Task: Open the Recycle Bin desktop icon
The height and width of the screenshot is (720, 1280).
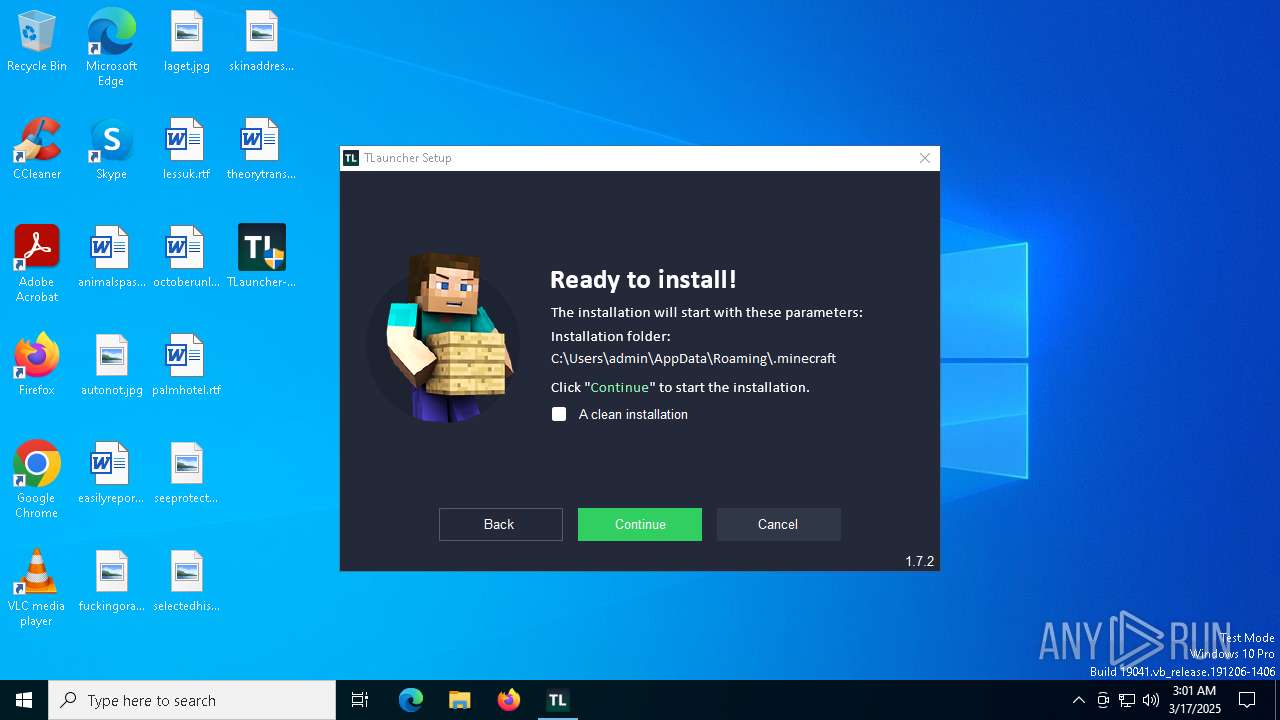Action: (x=37, y=42)
